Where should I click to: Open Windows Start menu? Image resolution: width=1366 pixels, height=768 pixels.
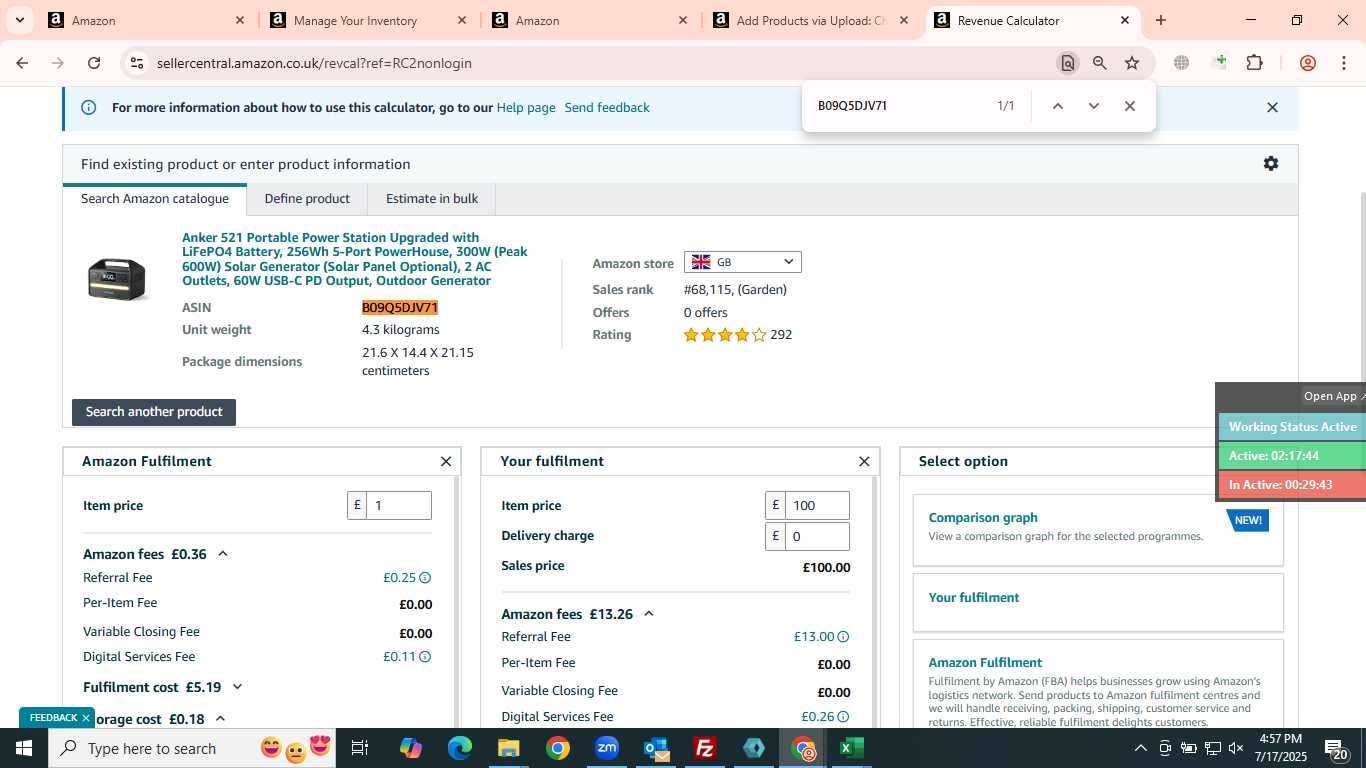click(24, 748)
